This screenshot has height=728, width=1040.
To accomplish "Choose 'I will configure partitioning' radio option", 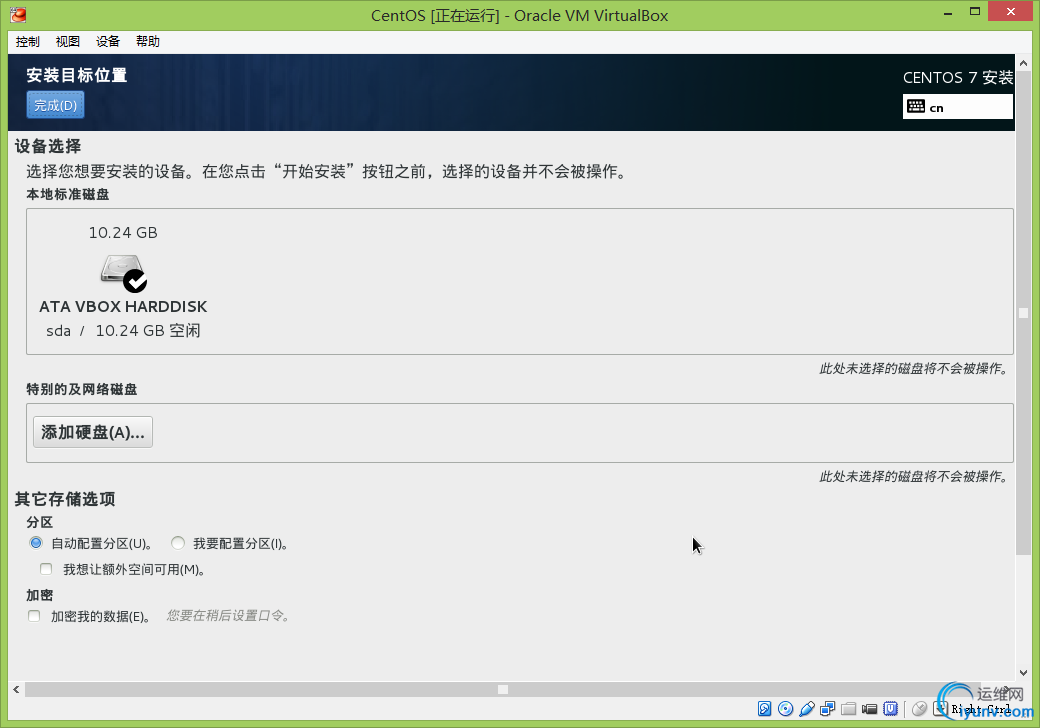I will 178,543.
